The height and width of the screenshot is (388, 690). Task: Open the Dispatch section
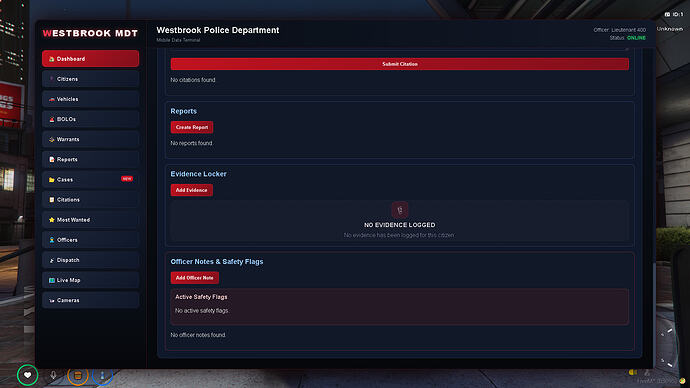(90, 260)
